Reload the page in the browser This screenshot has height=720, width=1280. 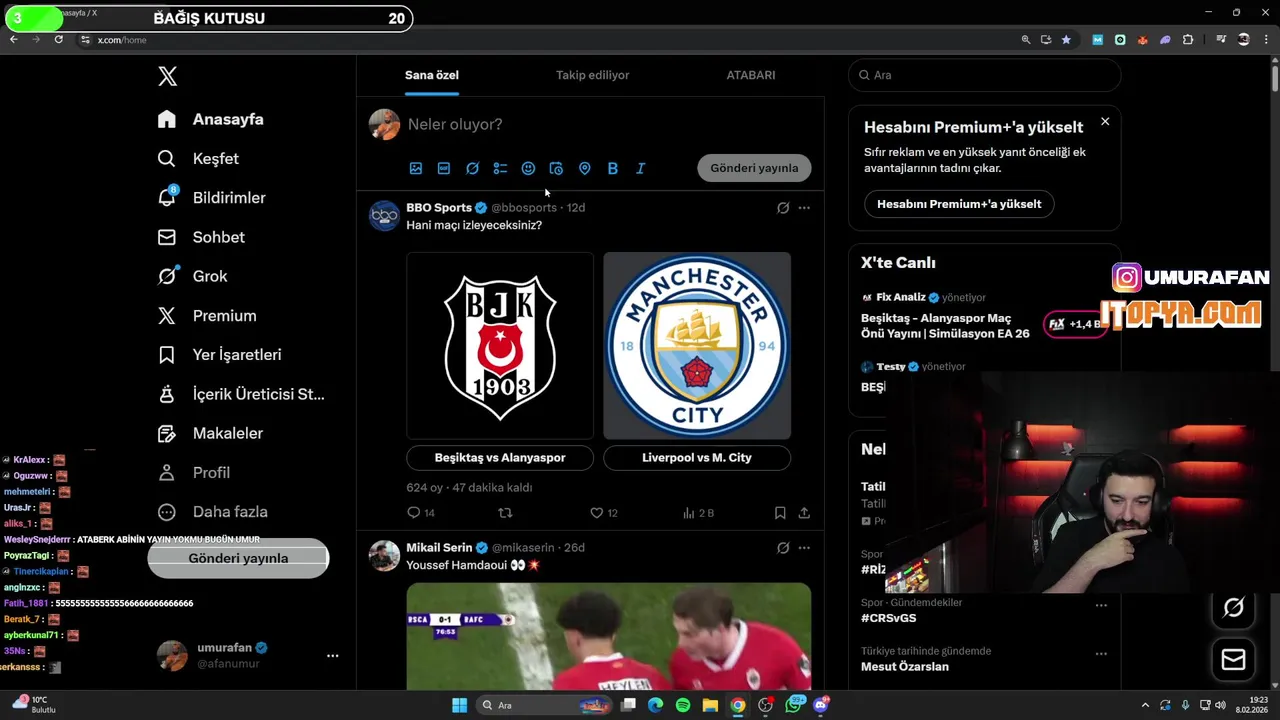click(x=59, y=39)
